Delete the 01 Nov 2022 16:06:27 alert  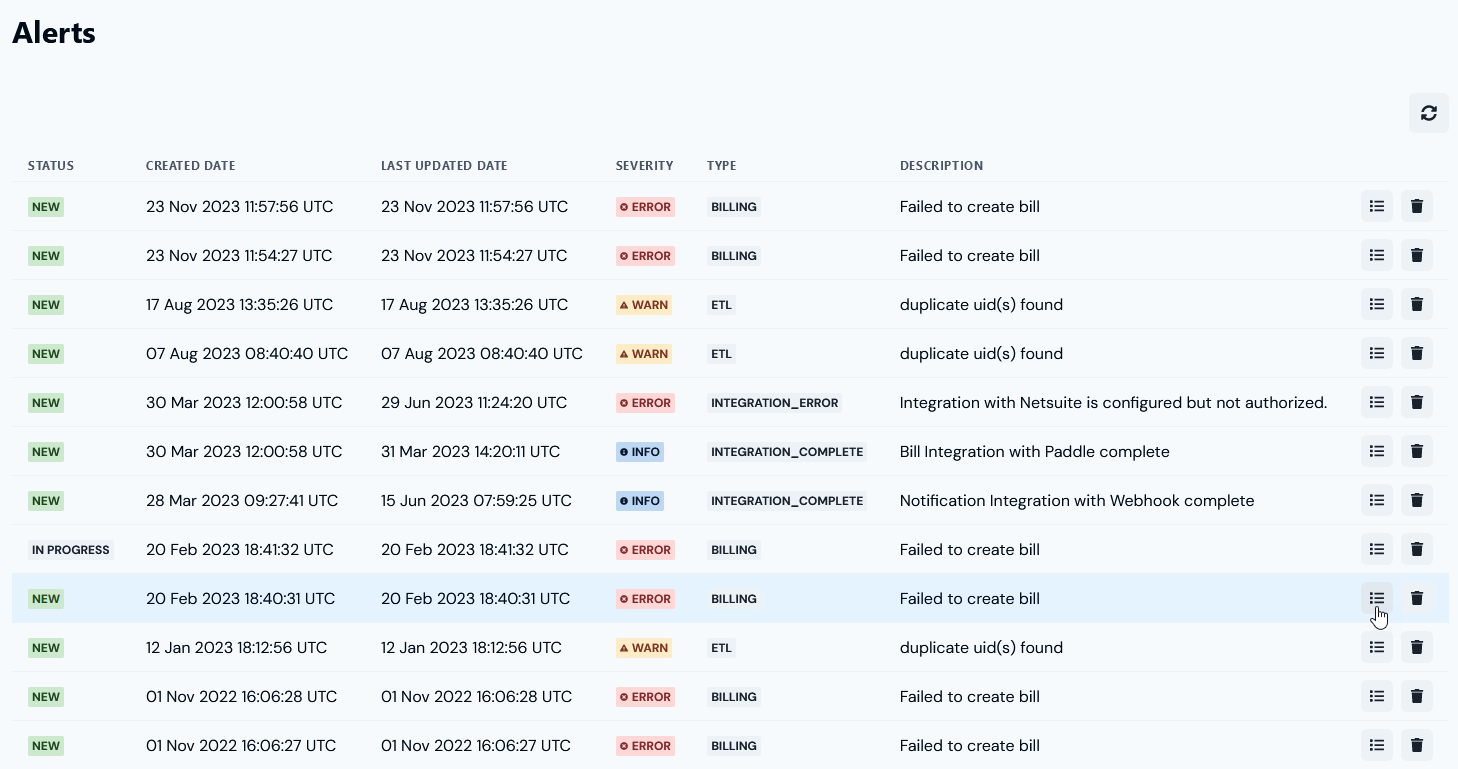1416,746
